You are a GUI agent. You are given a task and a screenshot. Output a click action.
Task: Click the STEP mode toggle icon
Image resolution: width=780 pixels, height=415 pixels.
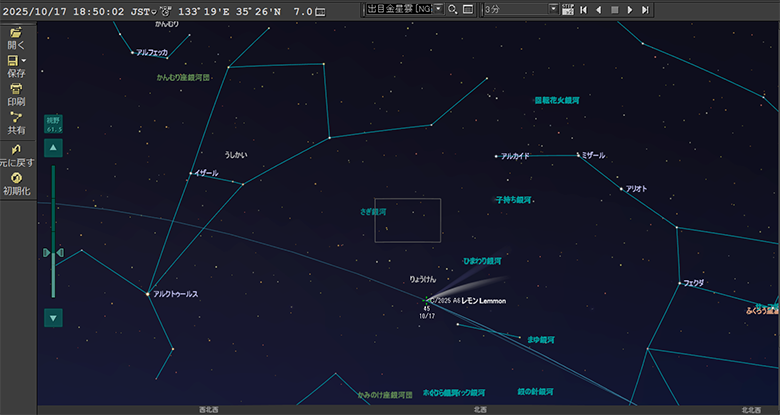pos(568,9)
